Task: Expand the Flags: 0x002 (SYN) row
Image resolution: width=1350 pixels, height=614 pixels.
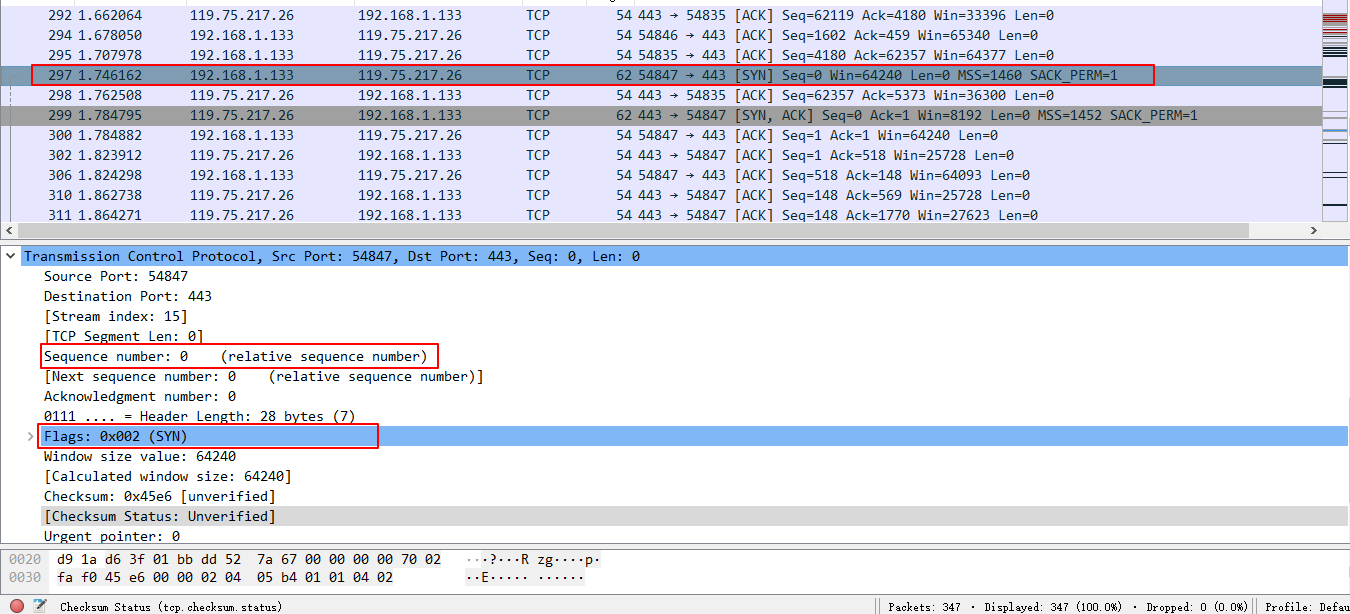Action: click(x=31, y=436)
